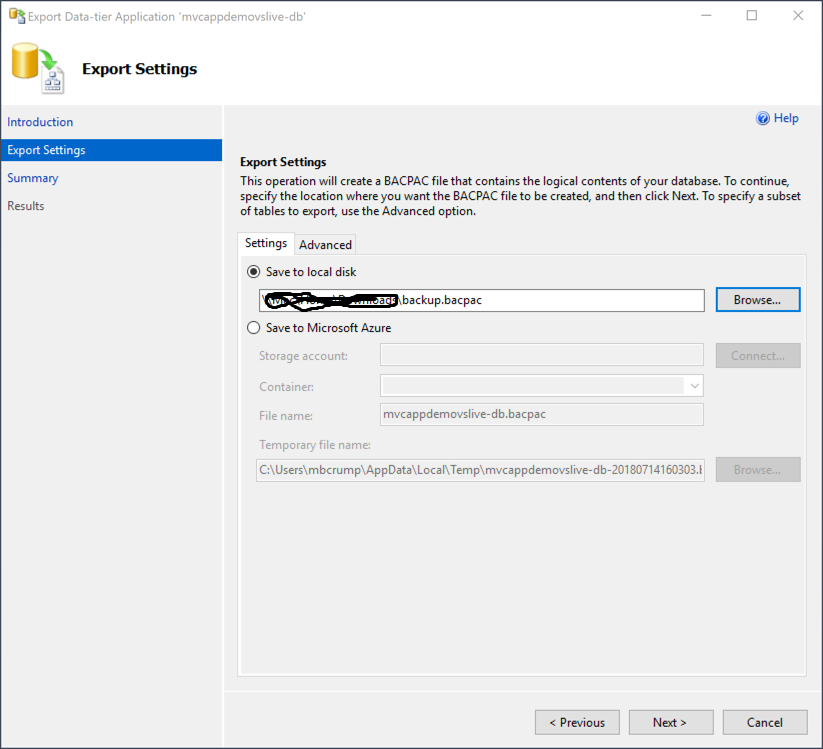Select the Settings tab
Image resolution: width=823 pixels, height=749 pixels.
coord(265,243)
